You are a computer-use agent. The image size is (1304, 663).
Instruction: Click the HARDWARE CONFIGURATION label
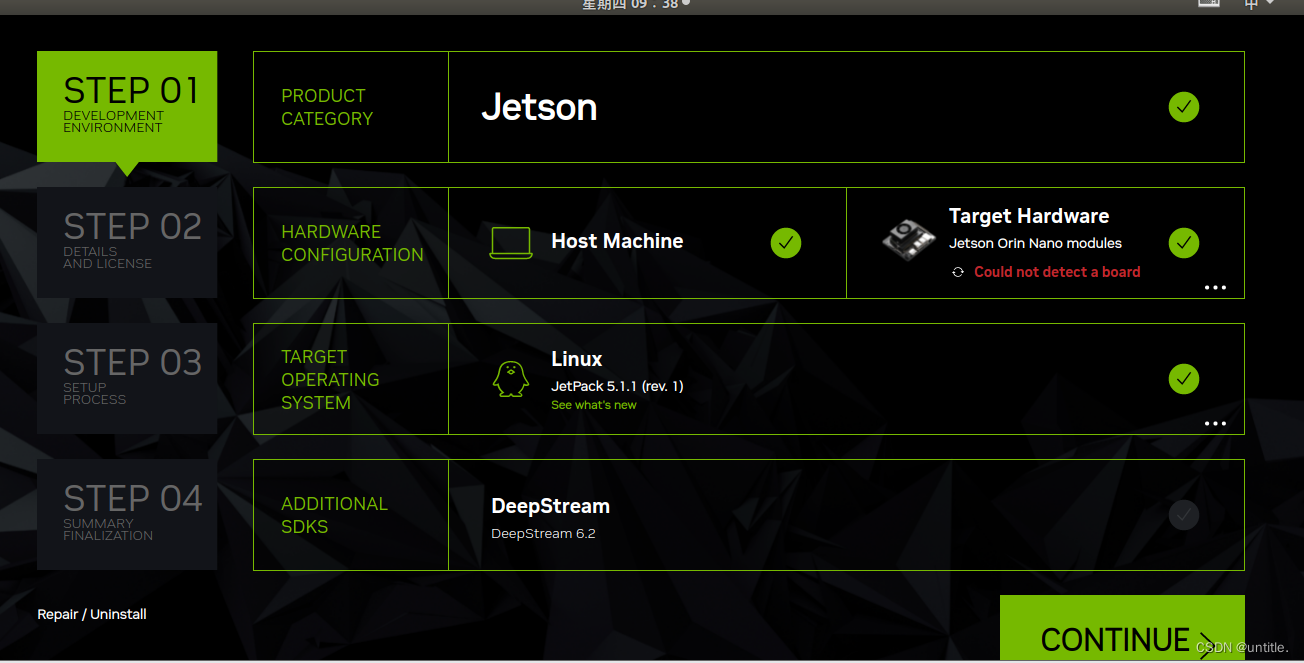coord(352,243)
